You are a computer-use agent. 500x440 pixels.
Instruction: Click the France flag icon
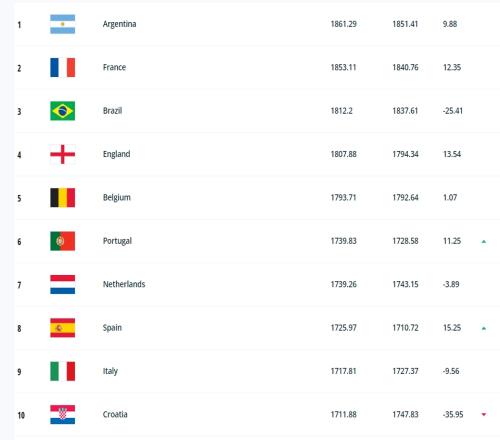[x=63, y=67]
